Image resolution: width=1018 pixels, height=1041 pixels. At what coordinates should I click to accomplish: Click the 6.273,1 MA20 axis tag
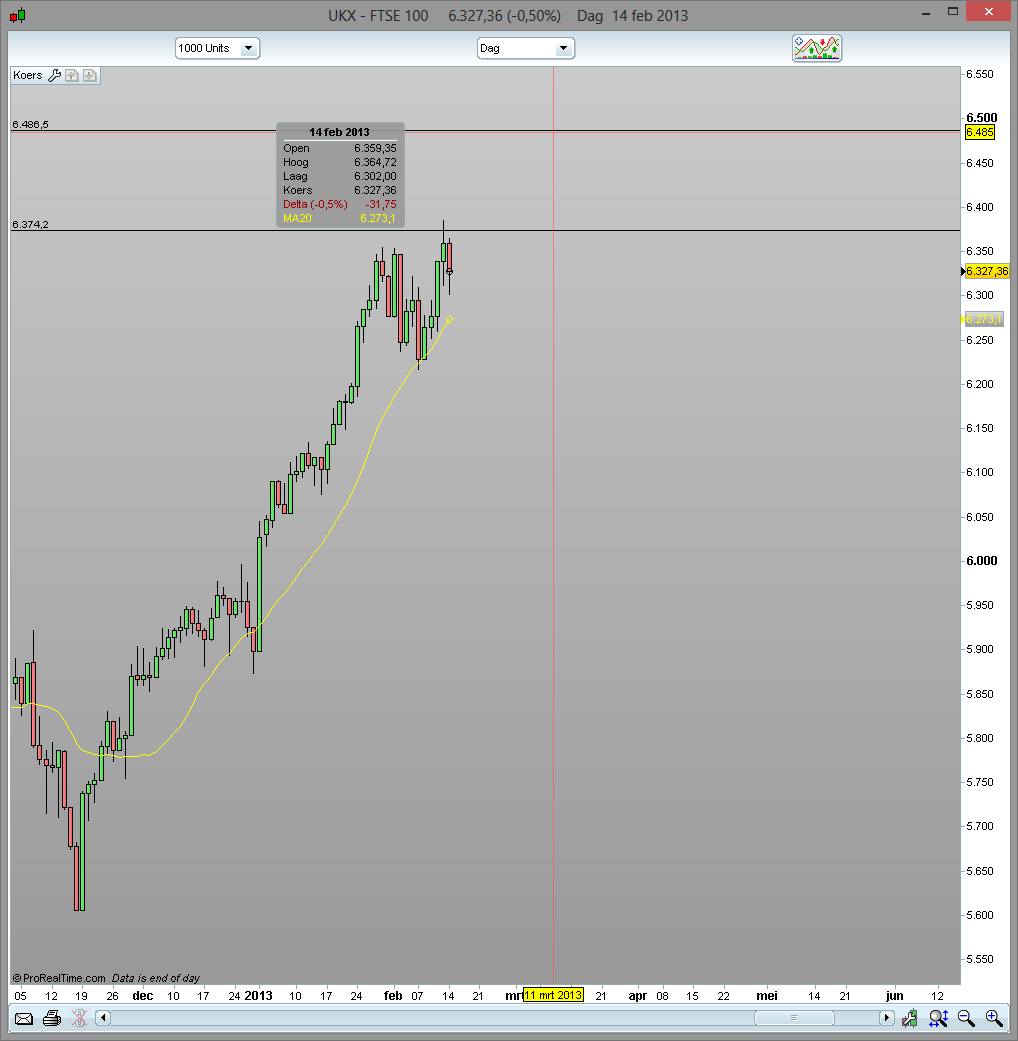(983, 319)
